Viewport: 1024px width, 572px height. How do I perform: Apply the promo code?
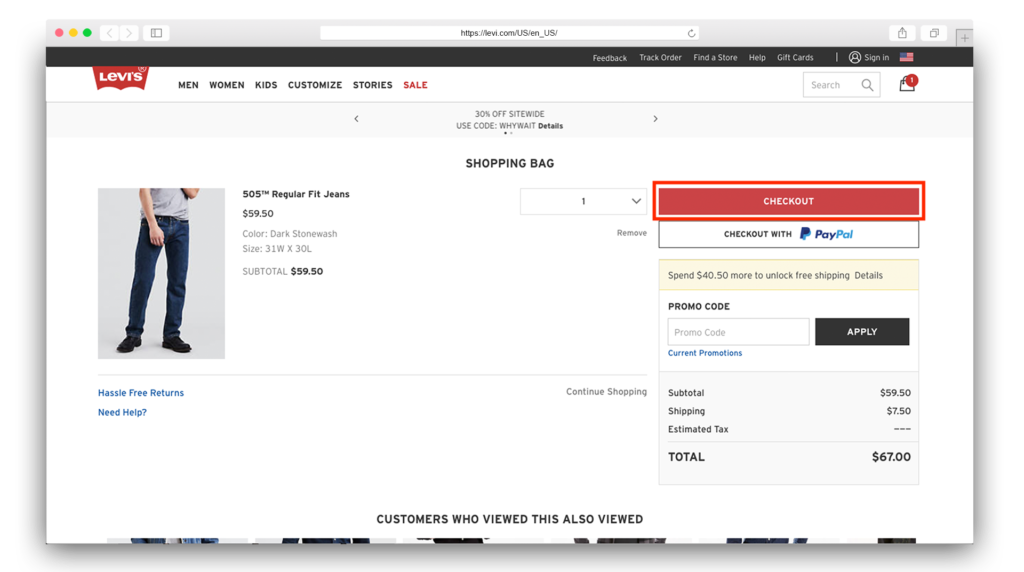[861, 332]
